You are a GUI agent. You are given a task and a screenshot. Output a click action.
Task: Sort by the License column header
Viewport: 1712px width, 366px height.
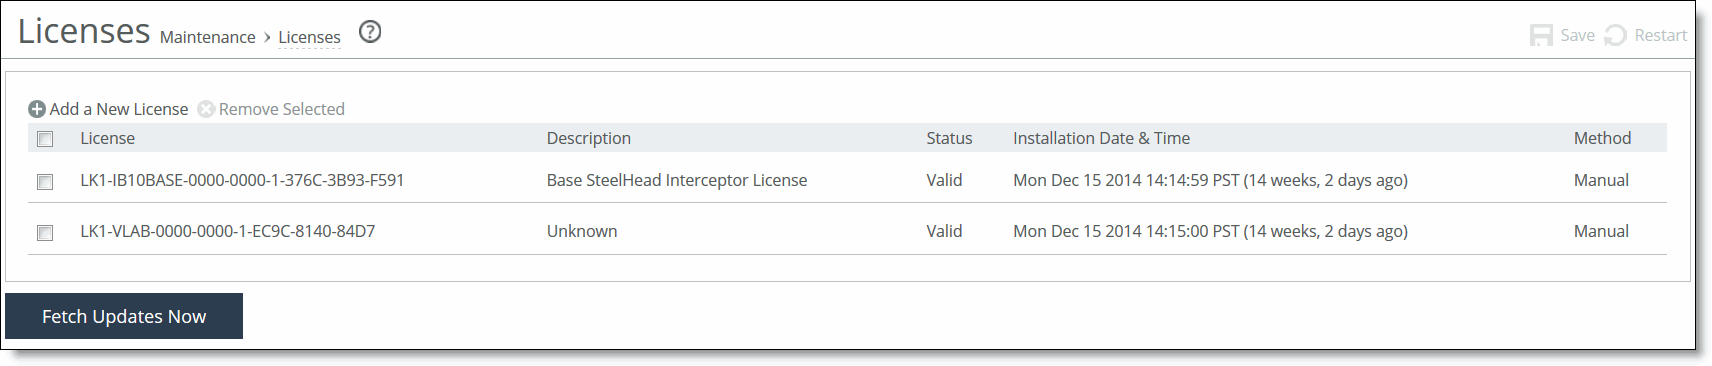click(x=107, y=138)
